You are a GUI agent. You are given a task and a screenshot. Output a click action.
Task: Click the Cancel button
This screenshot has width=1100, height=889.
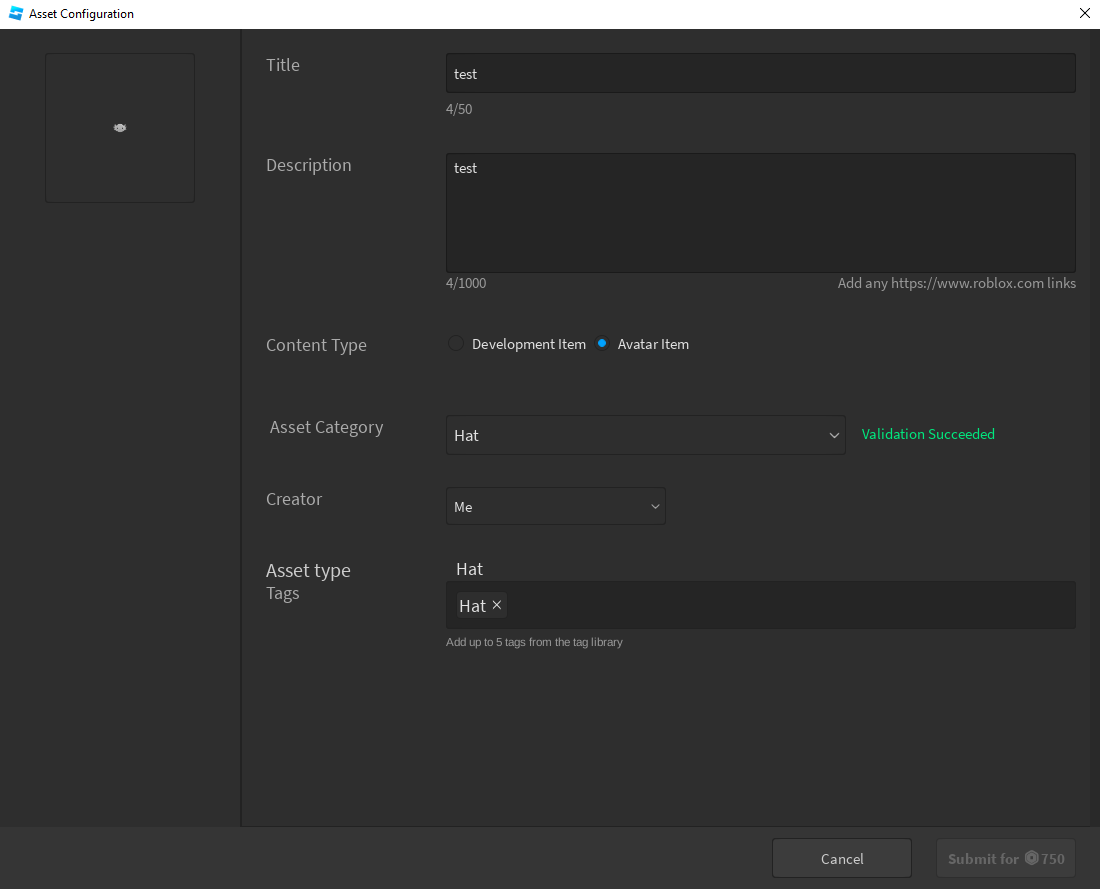click(x=841, y=858)
